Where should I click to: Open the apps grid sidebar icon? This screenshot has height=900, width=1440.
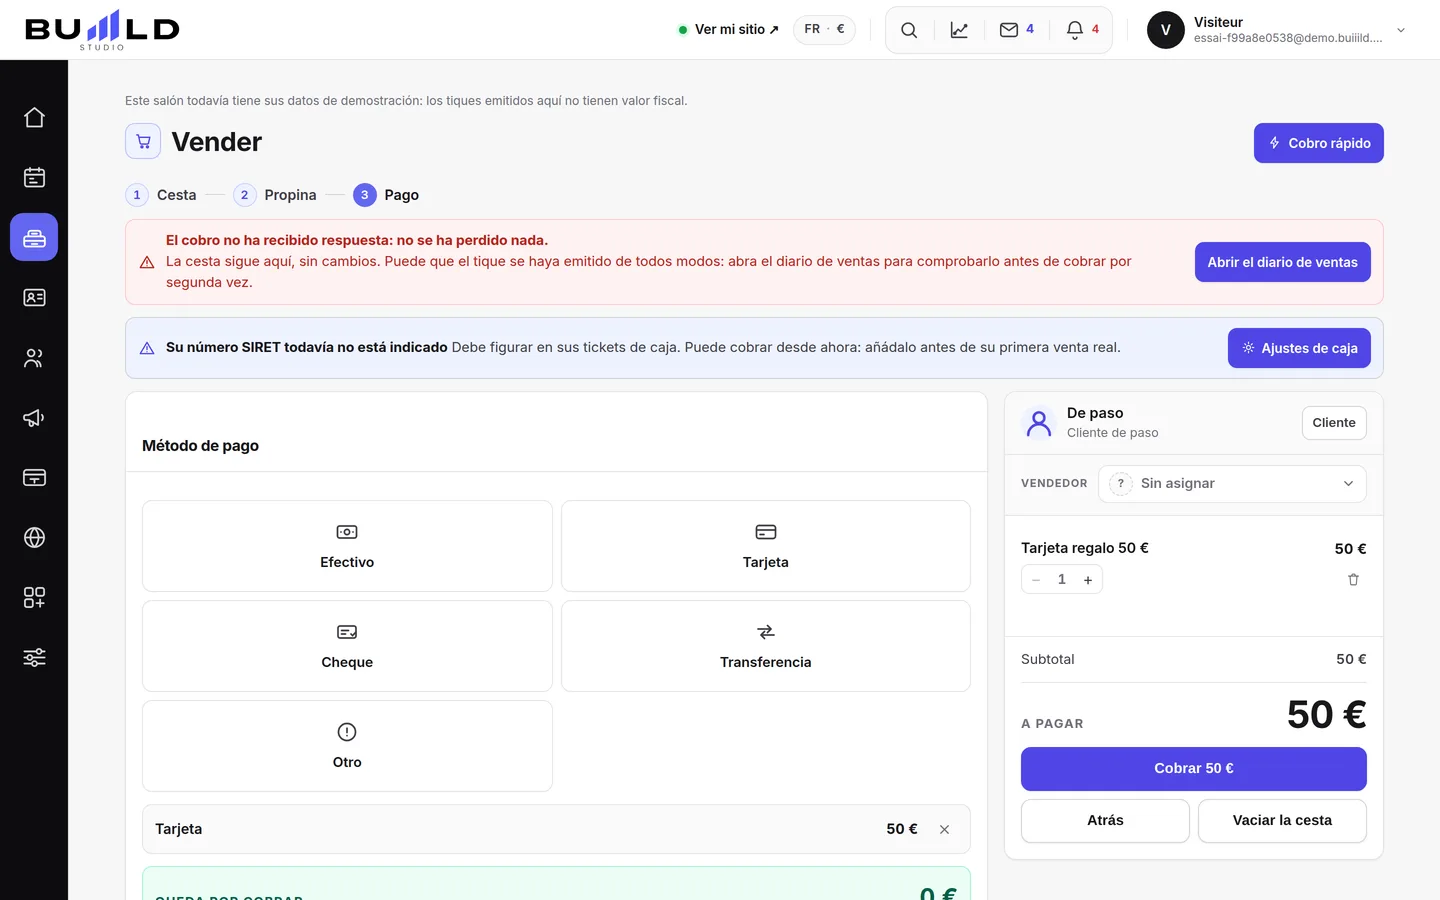click(x=34, y=598)
